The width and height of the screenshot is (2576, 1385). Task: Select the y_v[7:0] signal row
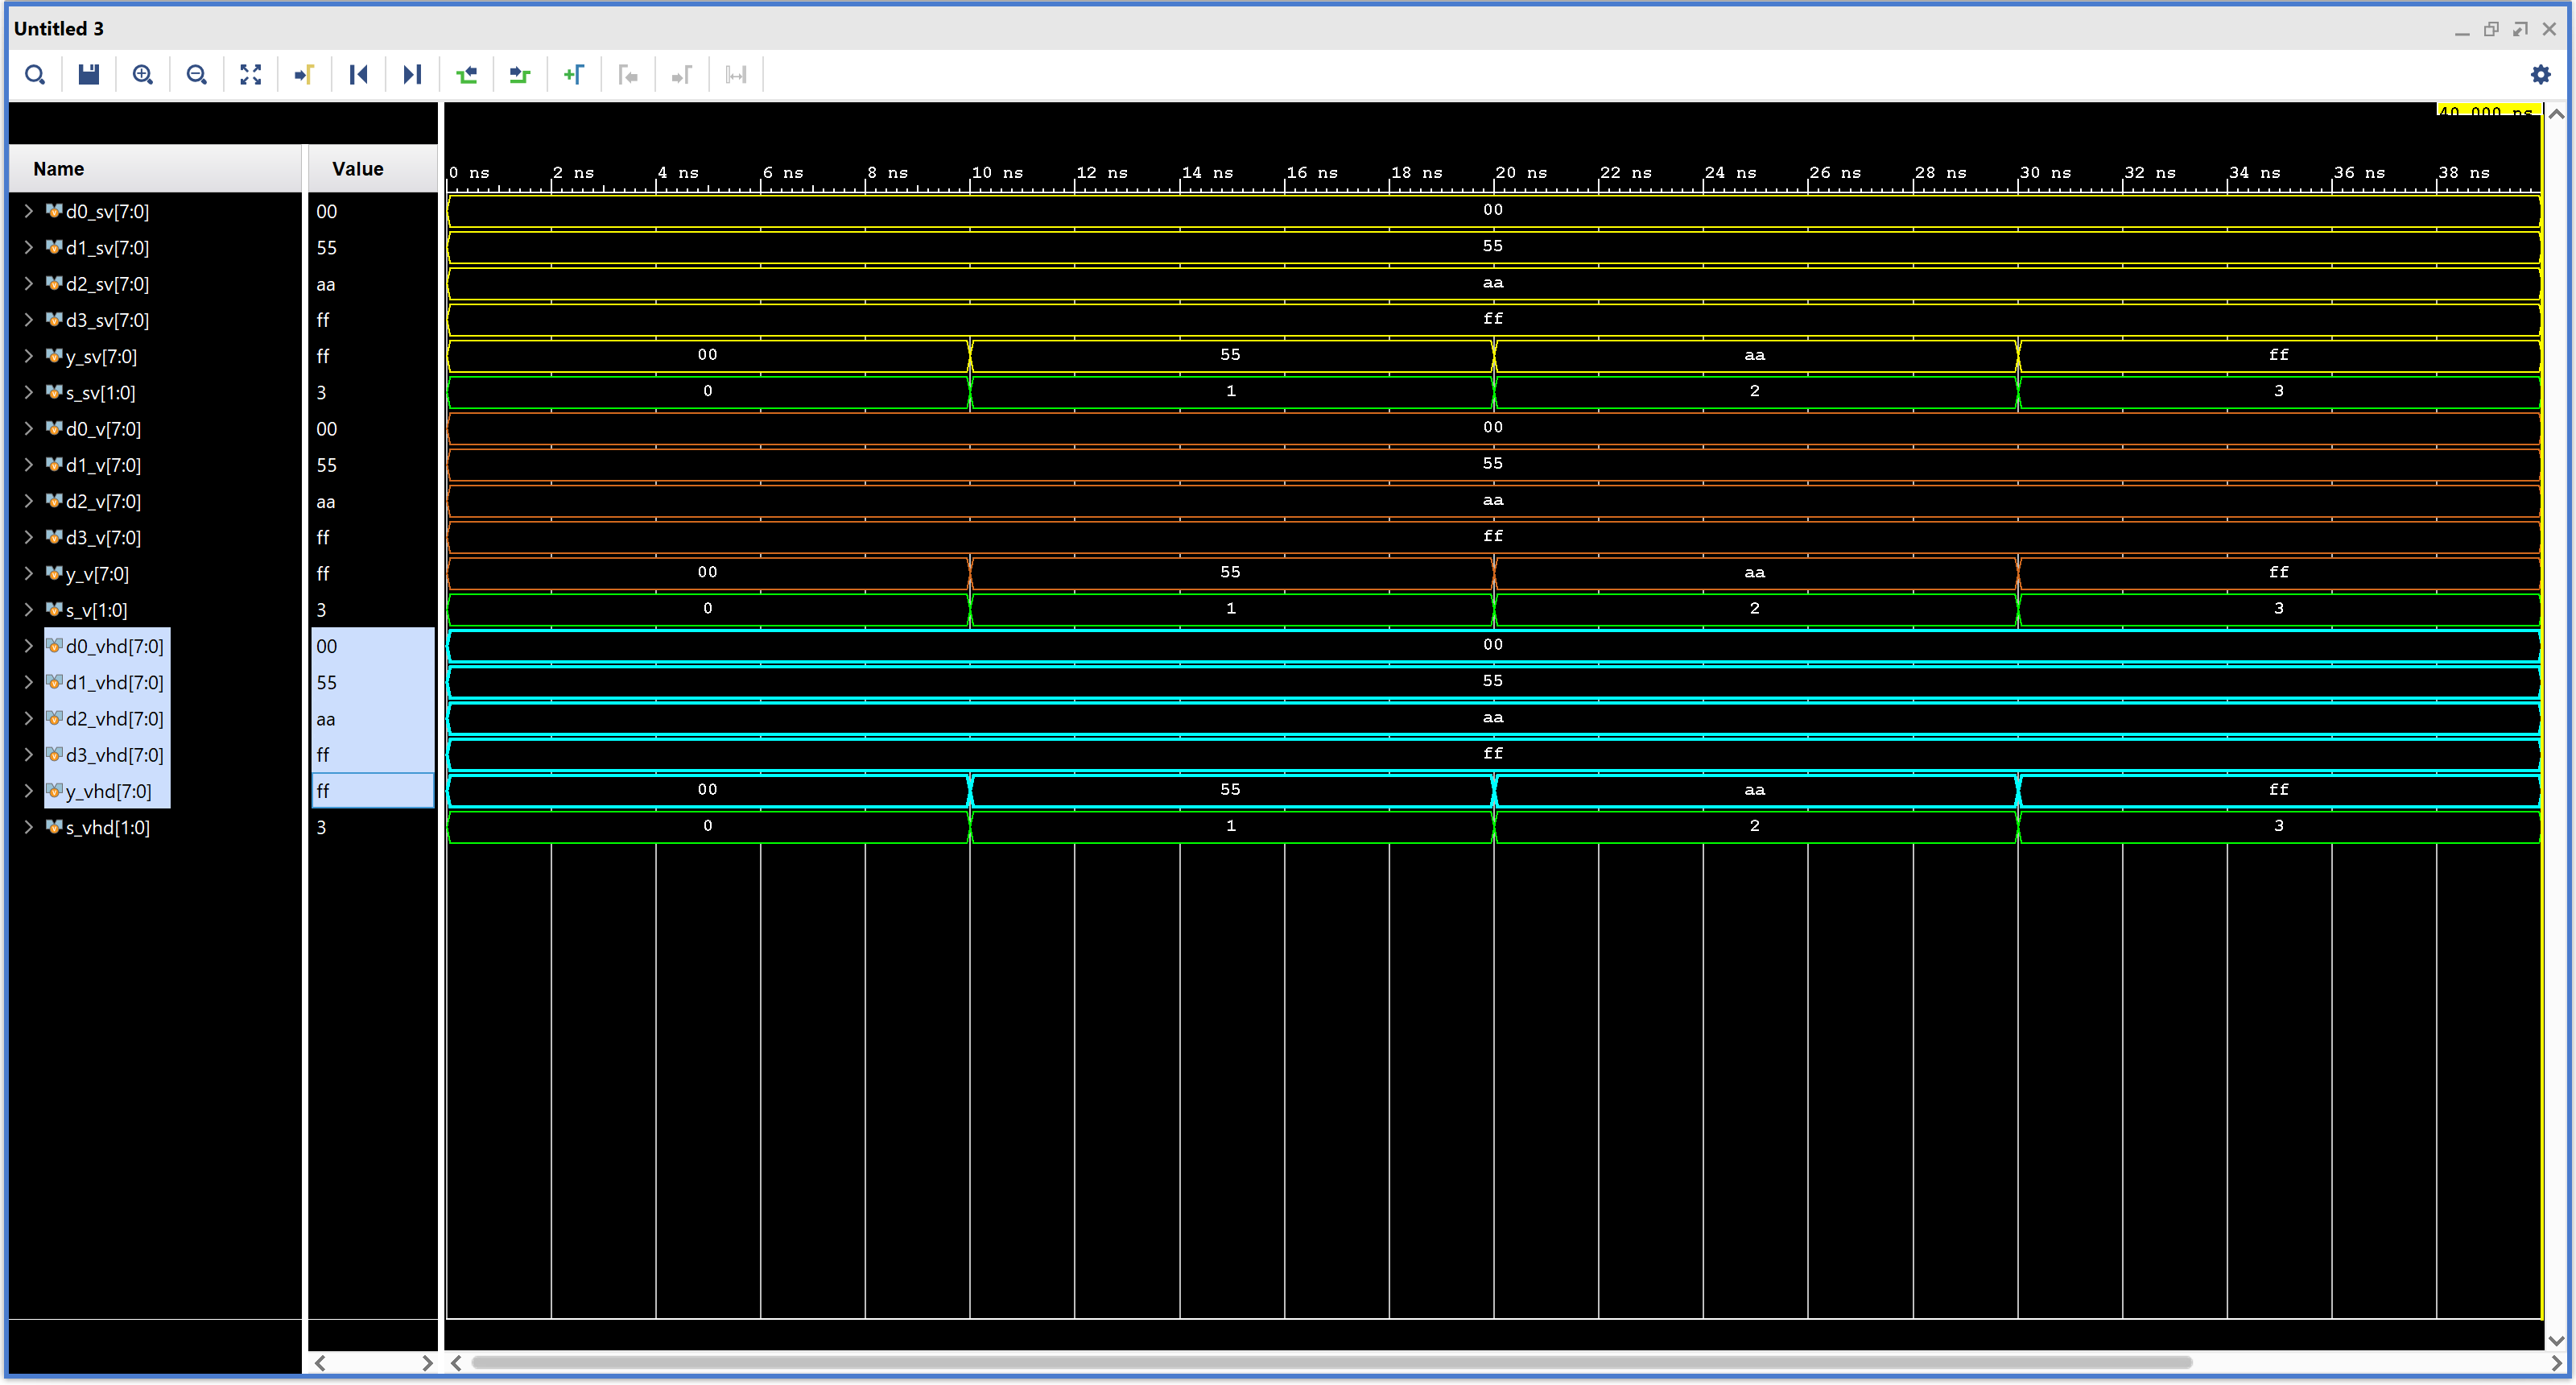(98, 574)
